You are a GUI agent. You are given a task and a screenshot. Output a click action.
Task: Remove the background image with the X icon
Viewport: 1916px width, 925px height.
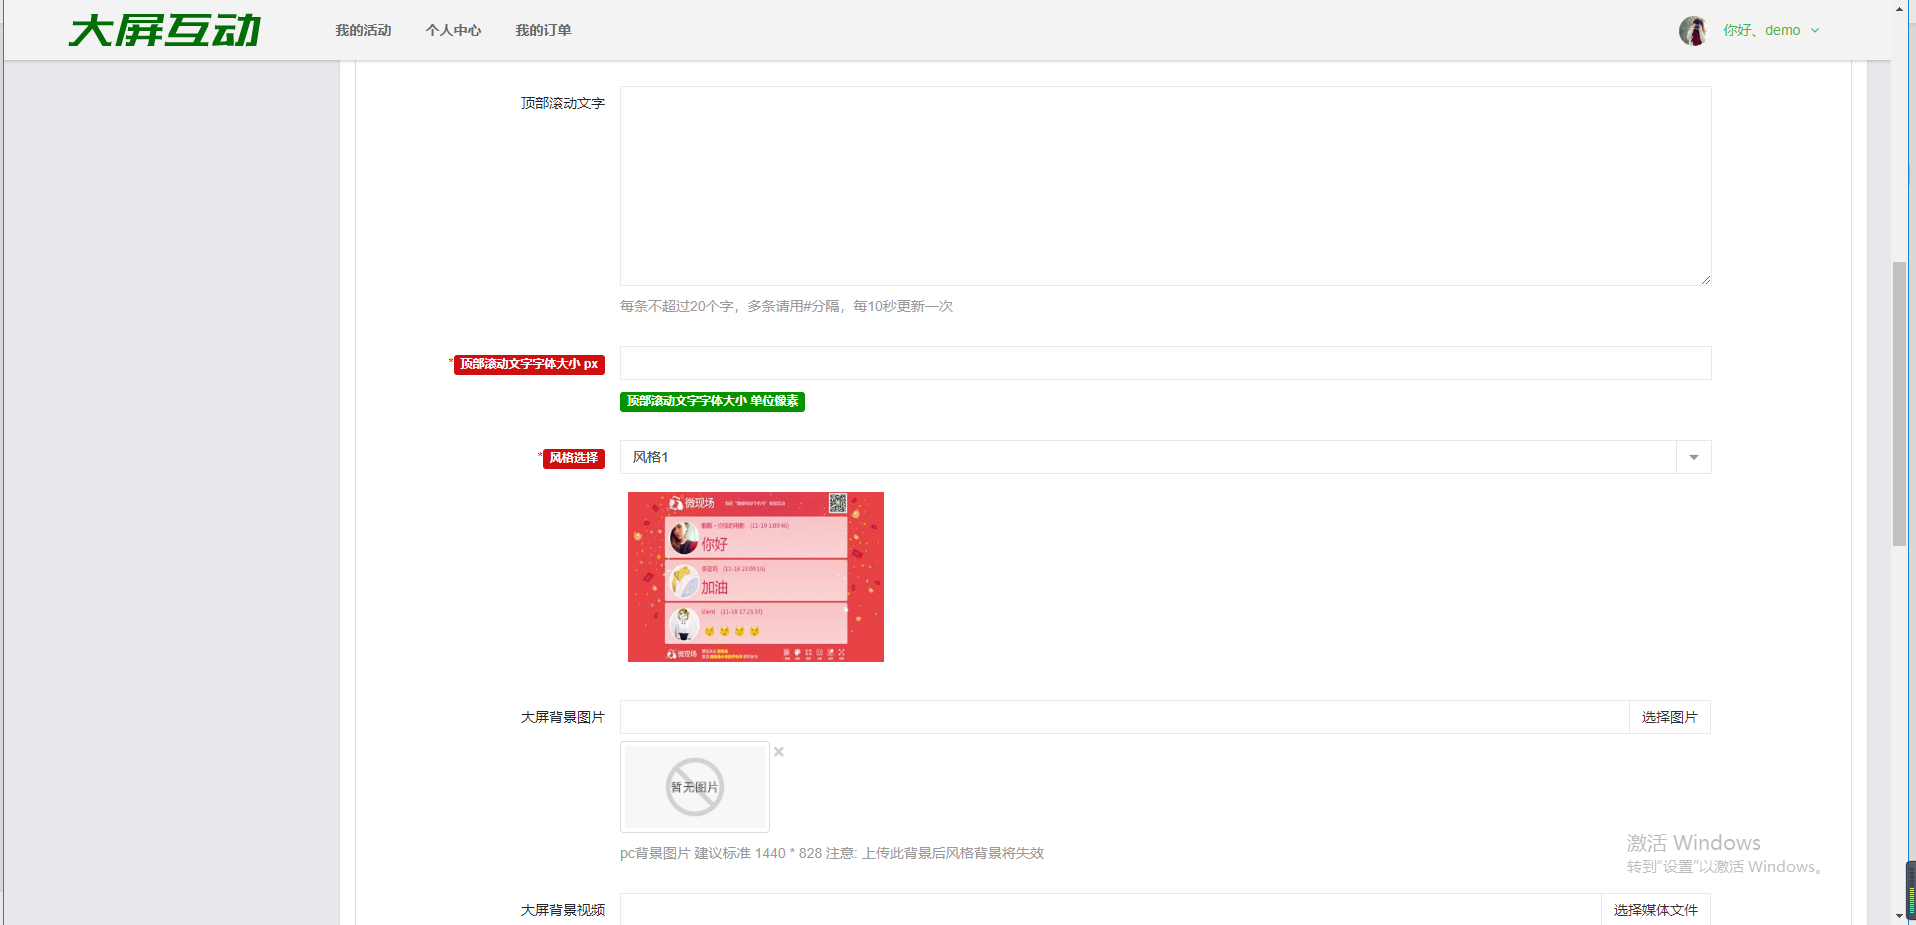pyautogui.click(x=779, y=752)
